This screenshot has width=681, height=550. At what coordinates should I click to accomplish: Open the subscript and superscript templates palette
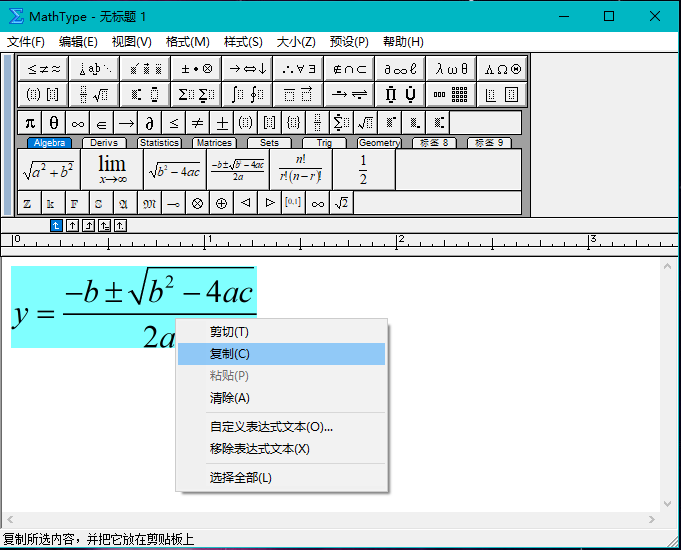click(x=145, y=94)
